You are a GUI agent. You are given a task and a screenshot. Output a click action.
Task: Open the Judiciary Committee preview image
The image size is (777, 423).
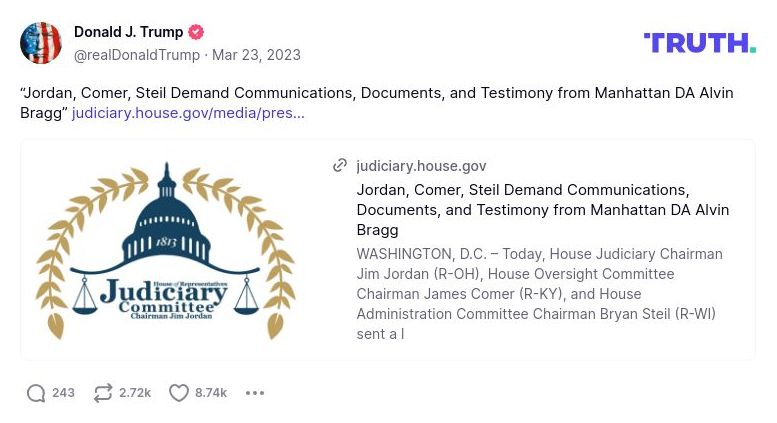click(x=166, y=250)
